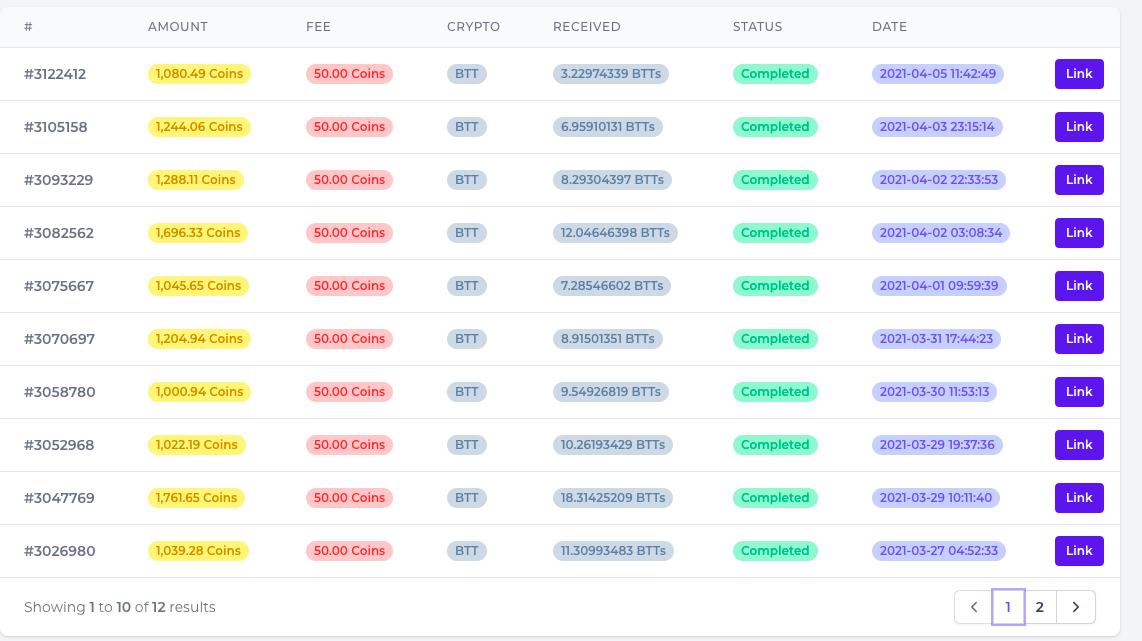Image resolution: width=1142 pixels, height=641 pixels.
Task: Follow Link for withdrawal #3075667
Action: (1079, 286)
